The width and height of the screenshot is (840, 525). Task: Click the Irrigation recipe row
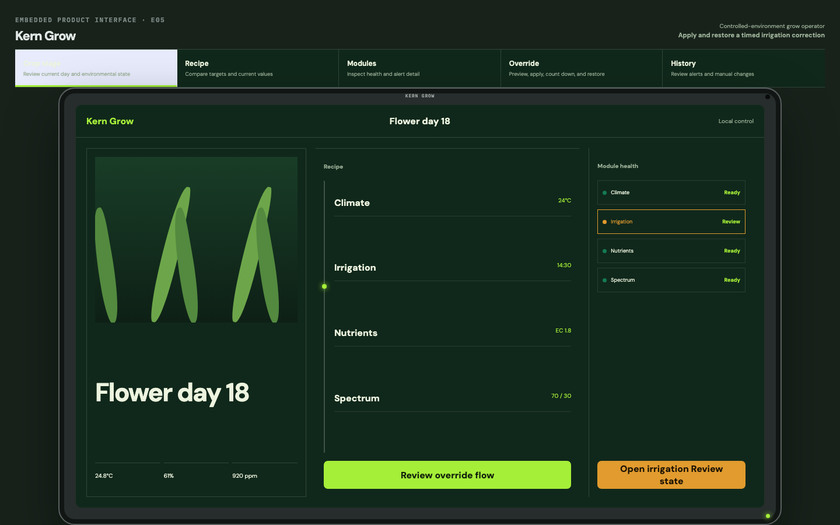pos(453,268)
